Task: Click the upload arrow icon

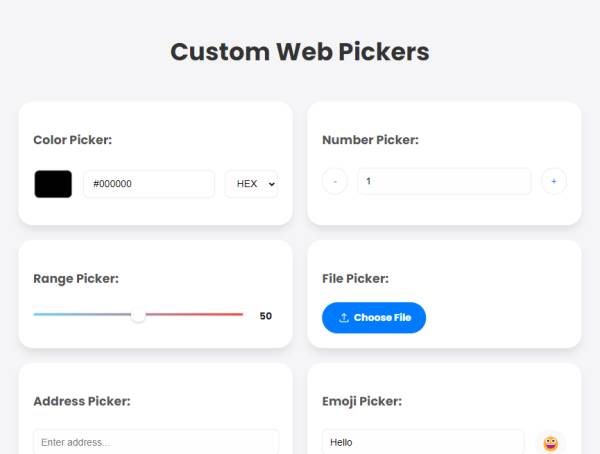Action: tap(344, 318)
